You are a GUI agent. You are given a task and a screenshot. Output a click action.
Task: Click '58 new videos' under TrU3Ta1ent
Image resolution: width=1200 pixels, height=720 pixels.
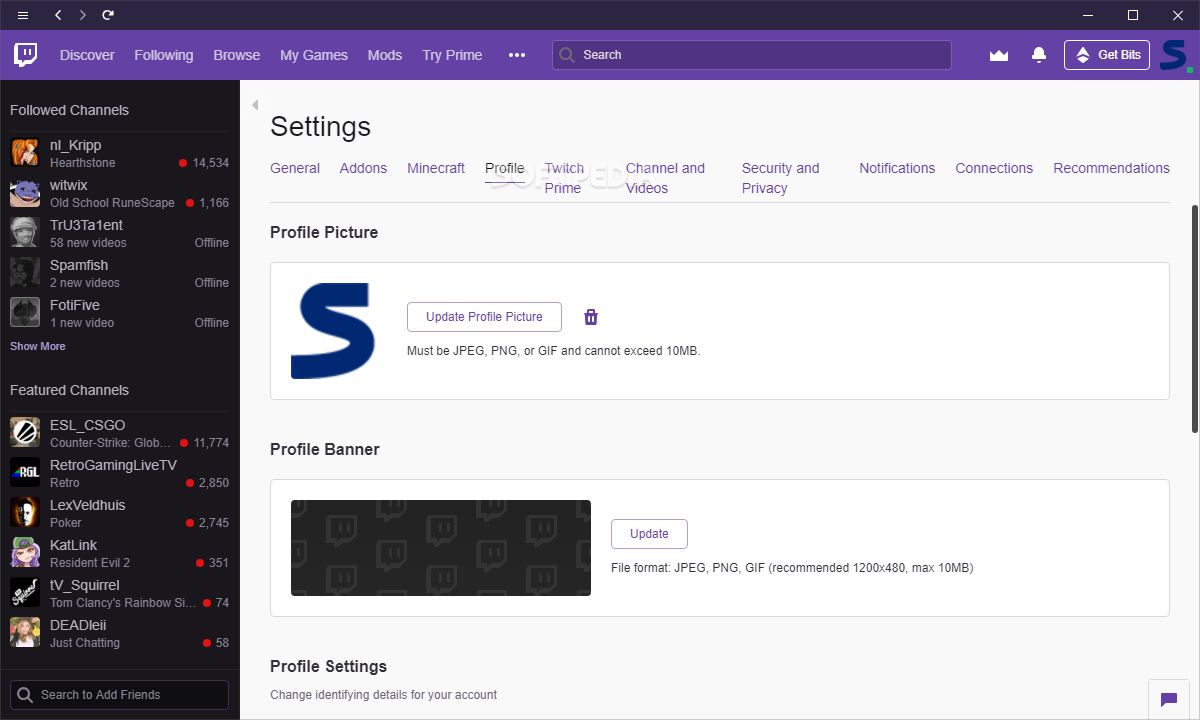coord(88,243)
